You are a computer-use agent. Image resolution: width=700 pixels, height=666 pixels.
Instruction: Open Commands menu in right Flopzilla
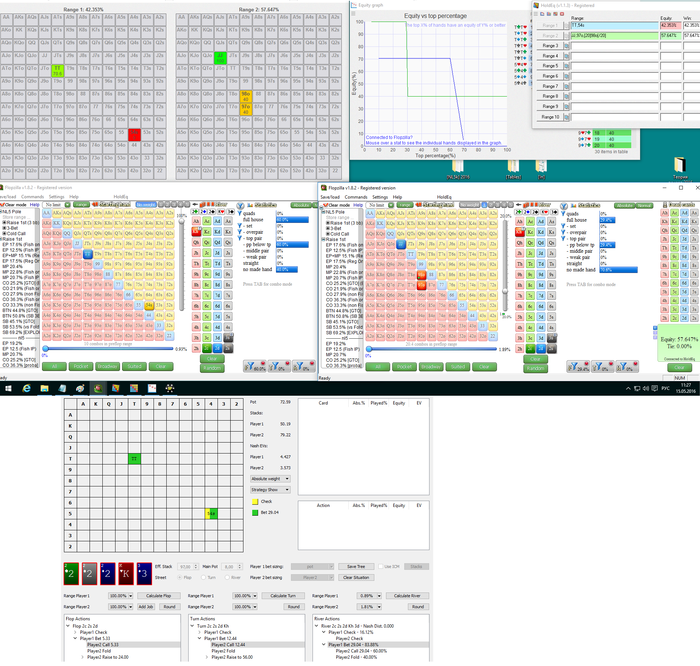[356, 197]
